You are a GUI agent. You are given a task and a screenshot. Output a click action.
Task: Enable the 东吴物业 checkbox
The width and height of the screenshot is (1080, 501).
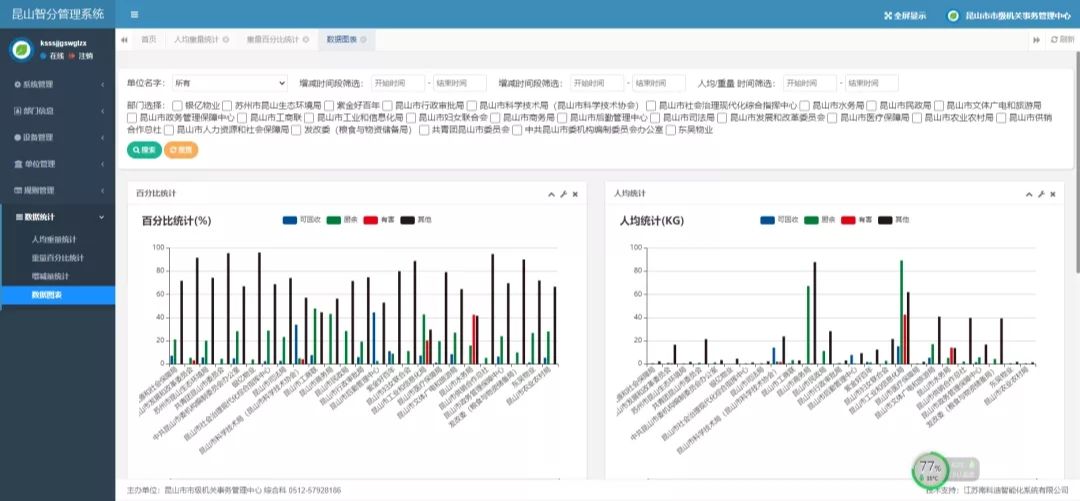(x=671, y=130)
